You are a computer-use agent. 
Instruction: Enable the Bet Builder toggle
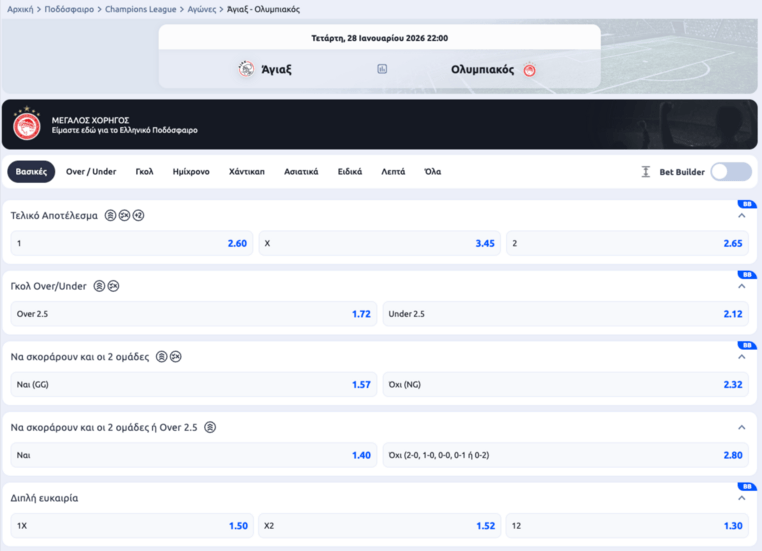point(731,172)
